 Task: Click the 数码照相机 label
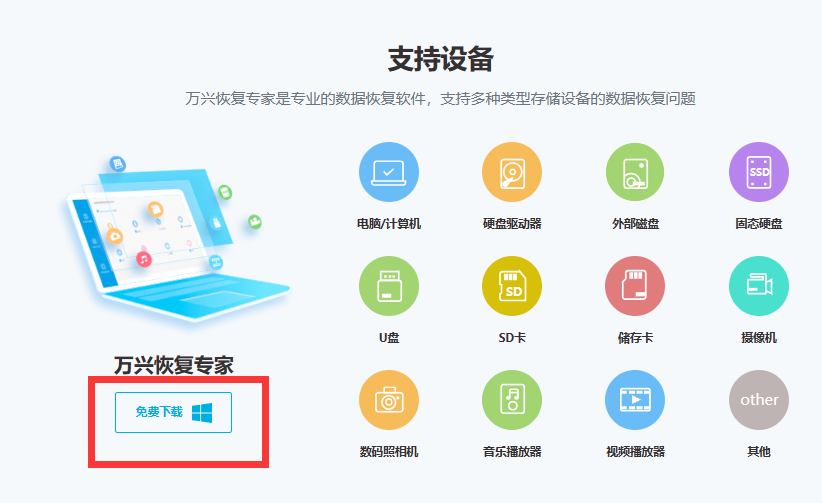[x=388, y=452]
